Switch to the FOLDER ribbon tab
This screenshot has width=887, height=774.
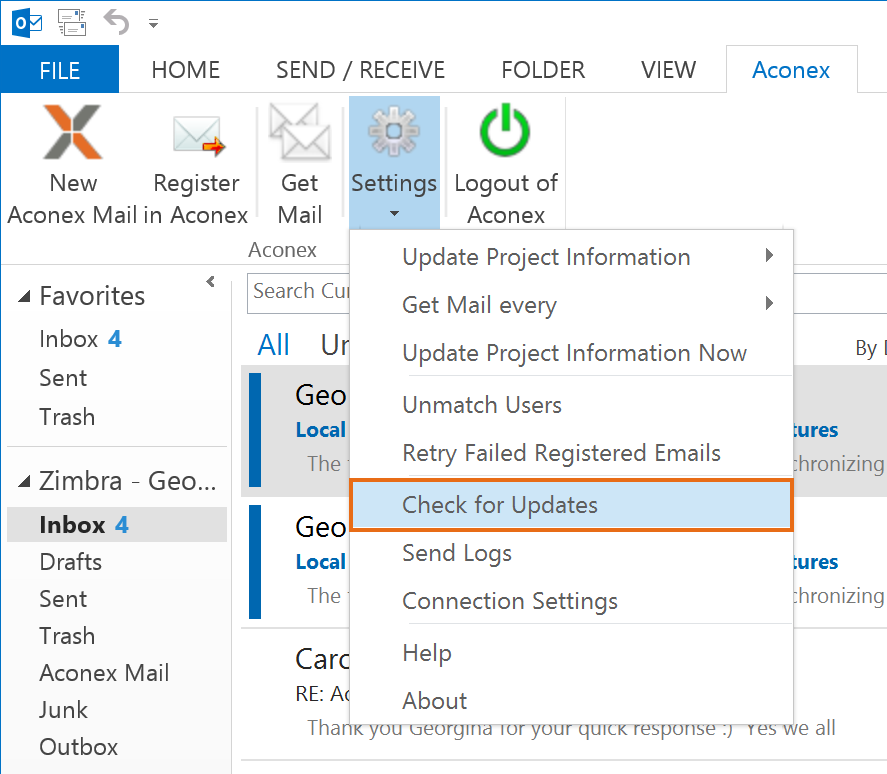tap(543, 70)
